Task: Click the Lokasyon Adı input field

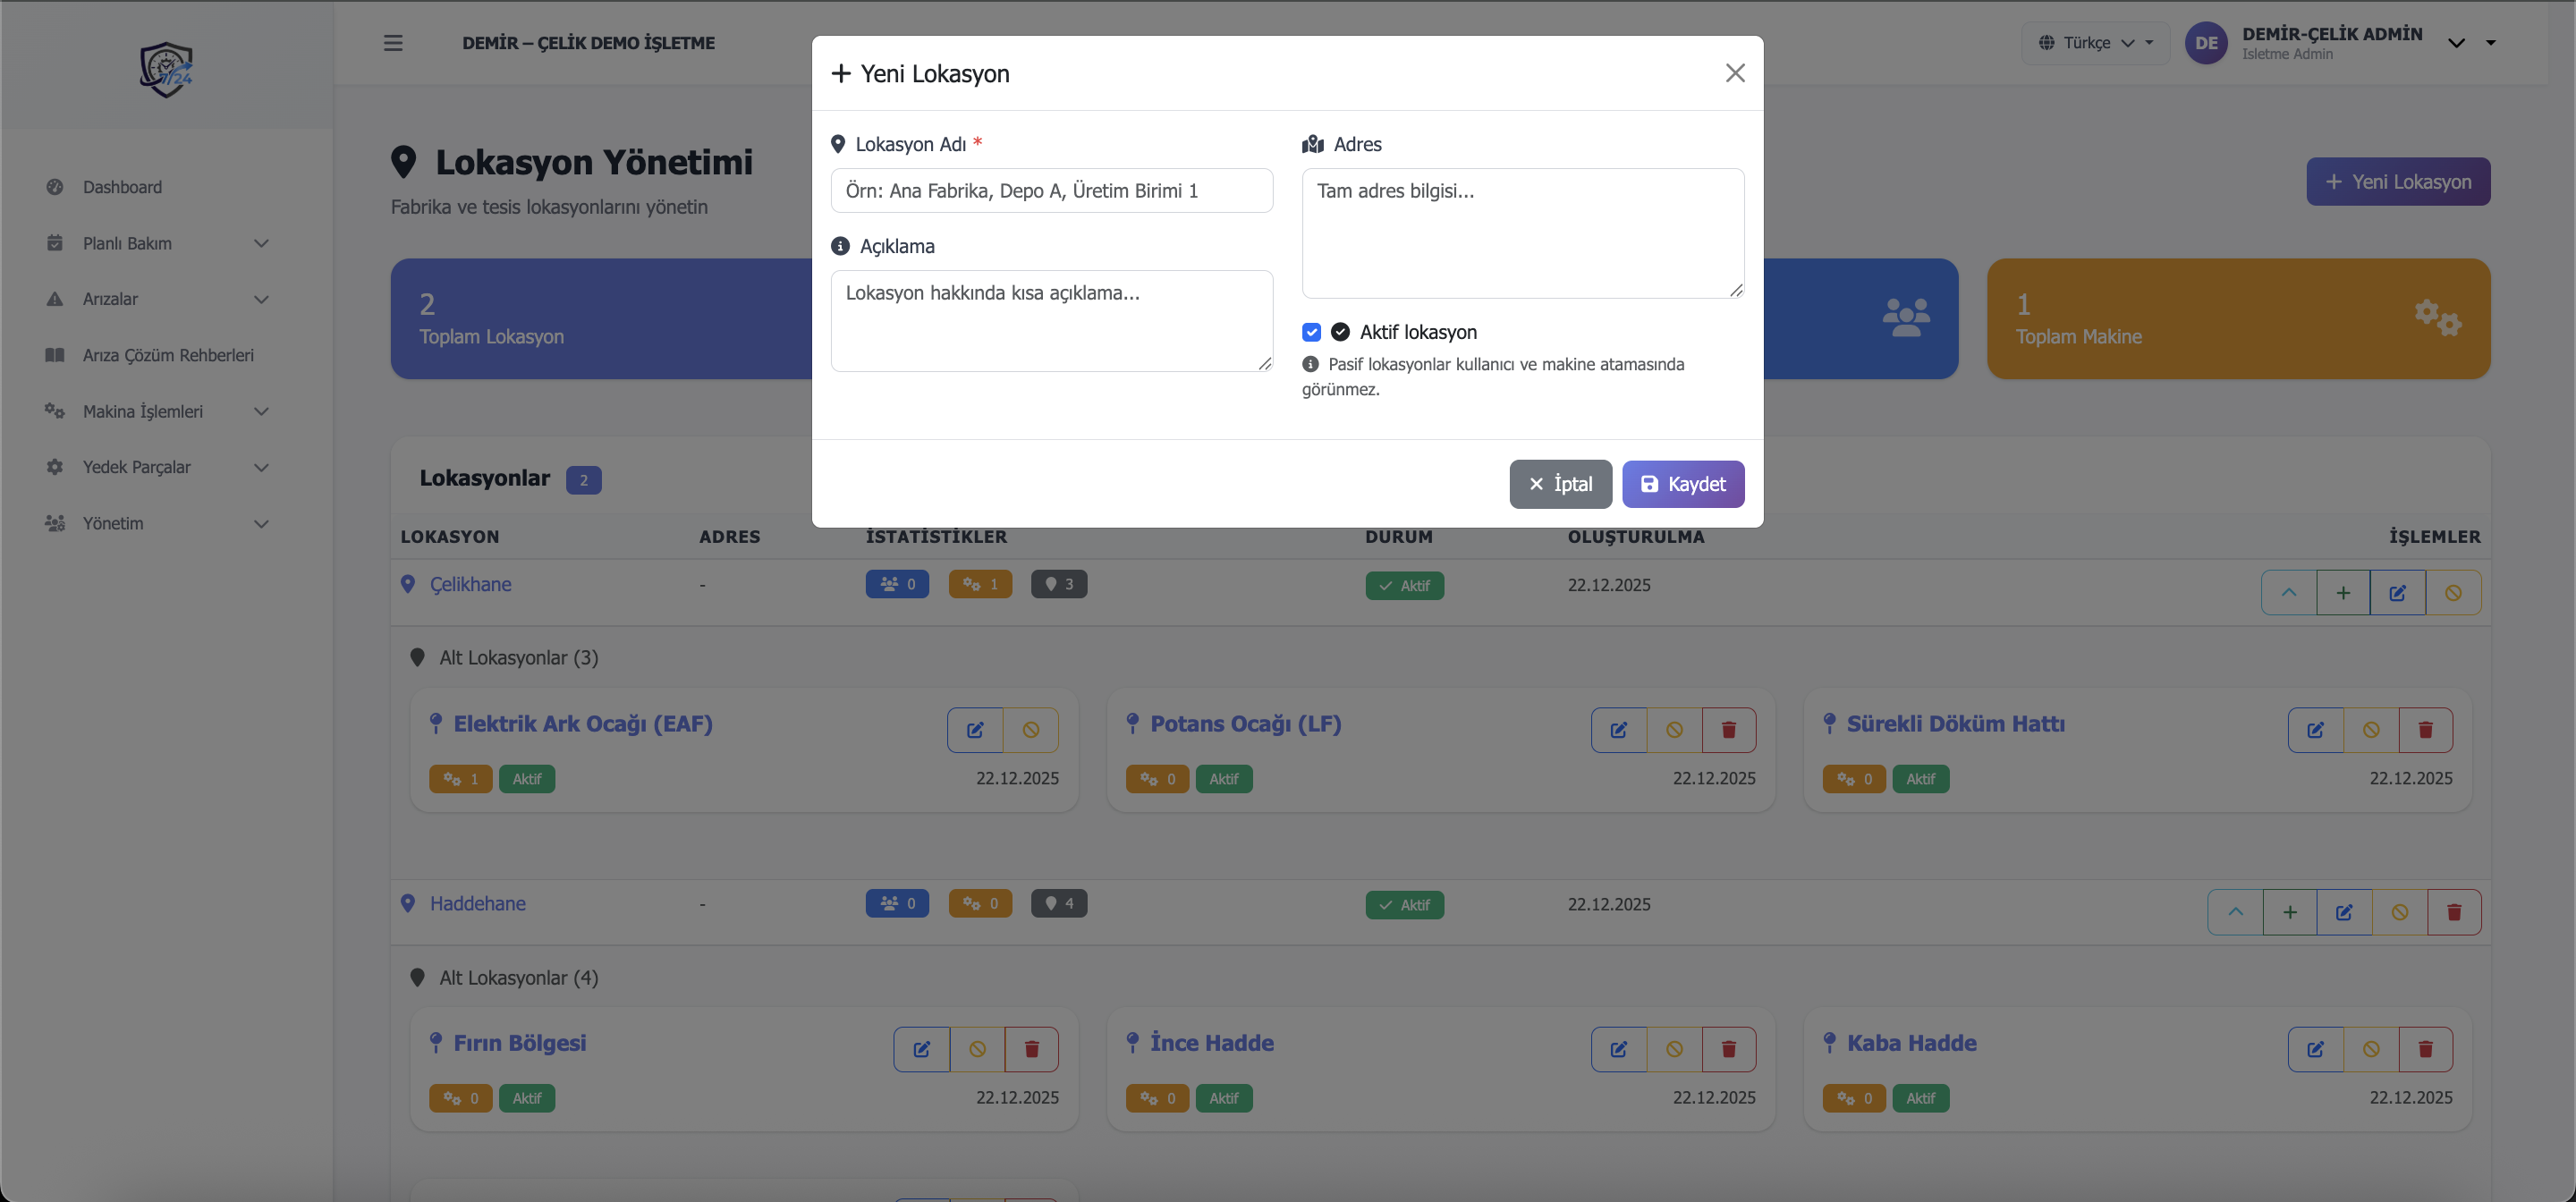Action: (1051, 191)
